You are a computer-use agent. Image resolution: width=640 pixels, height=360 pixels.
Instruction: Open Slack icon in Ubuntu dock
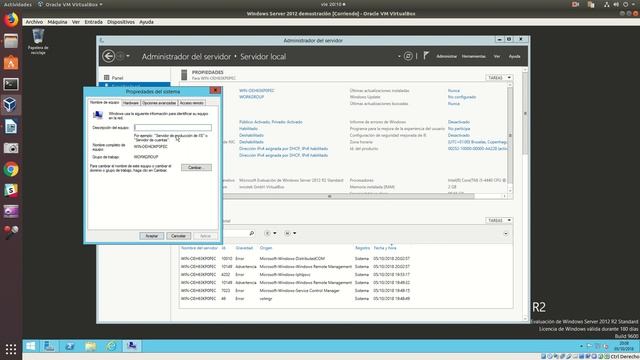[x=11, y=190]
